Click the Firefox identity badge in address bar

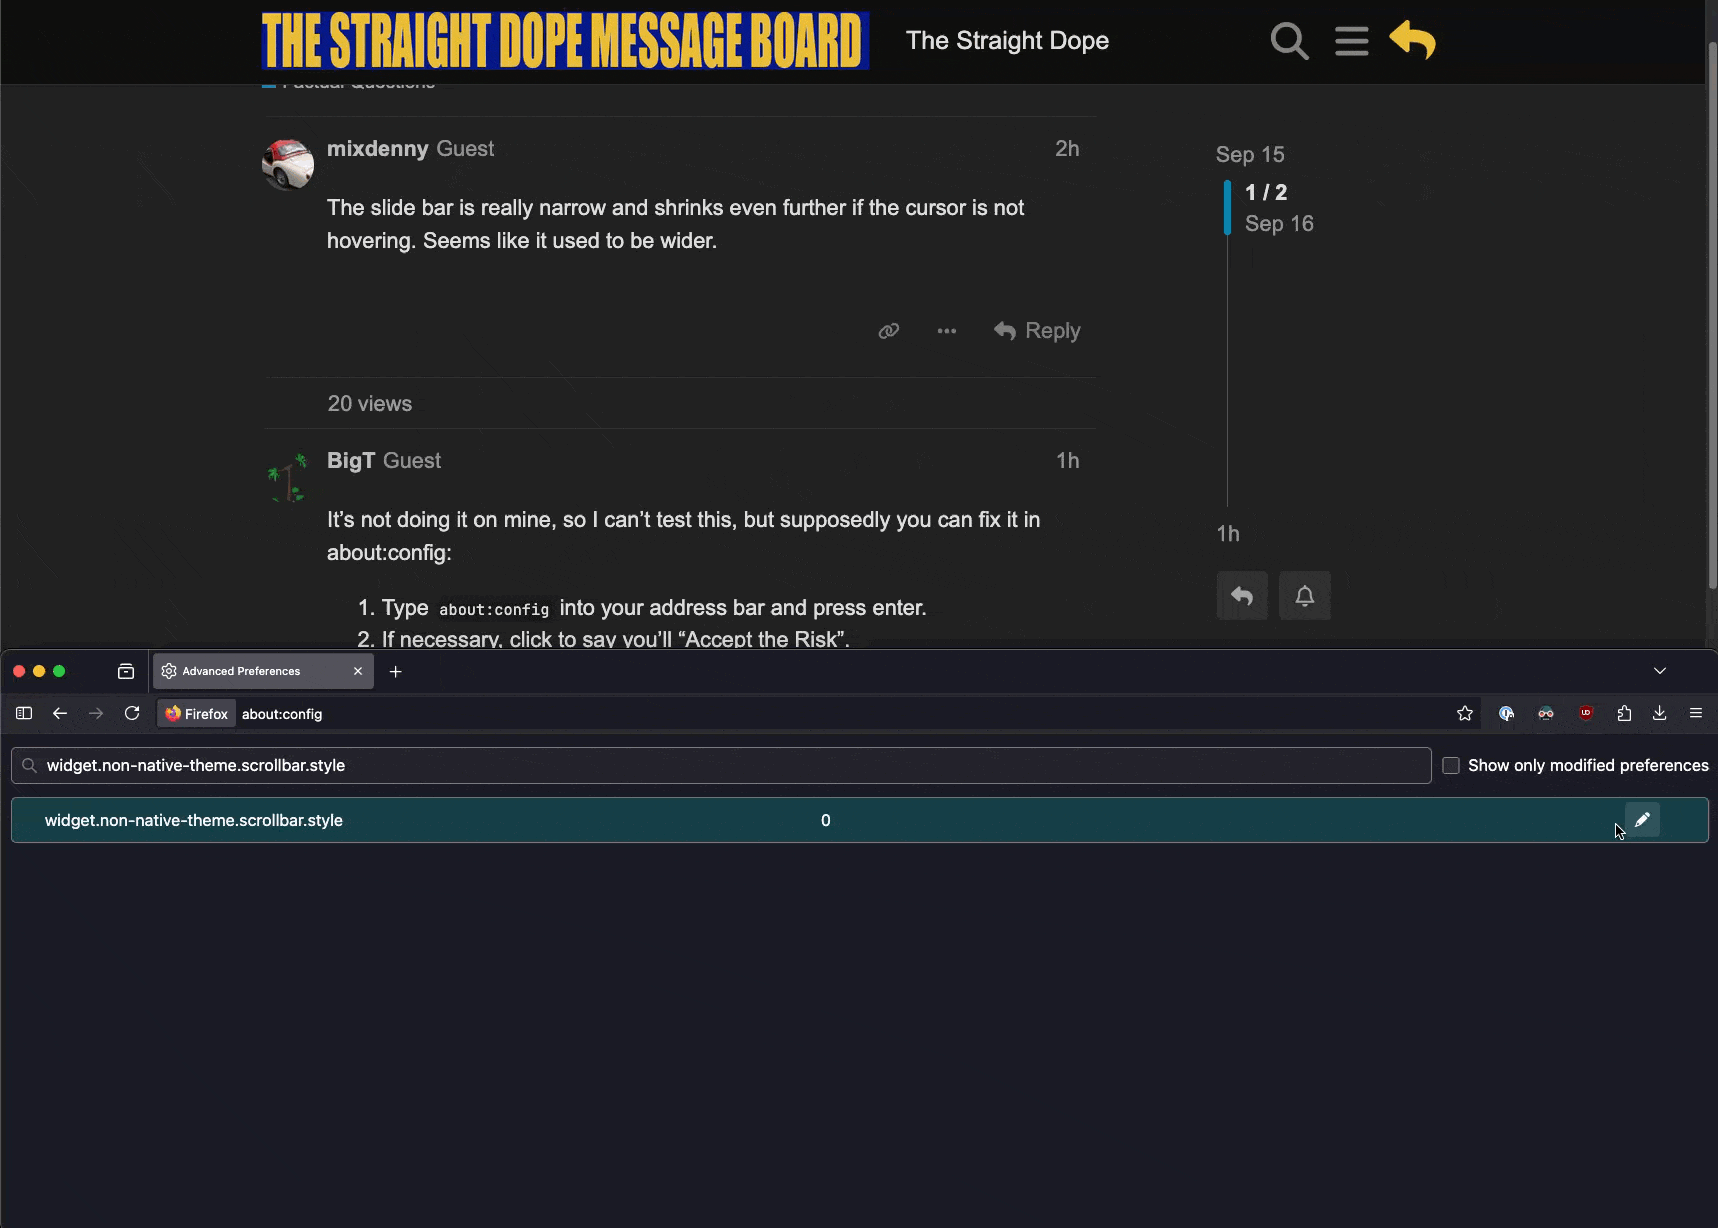[197, 714]
